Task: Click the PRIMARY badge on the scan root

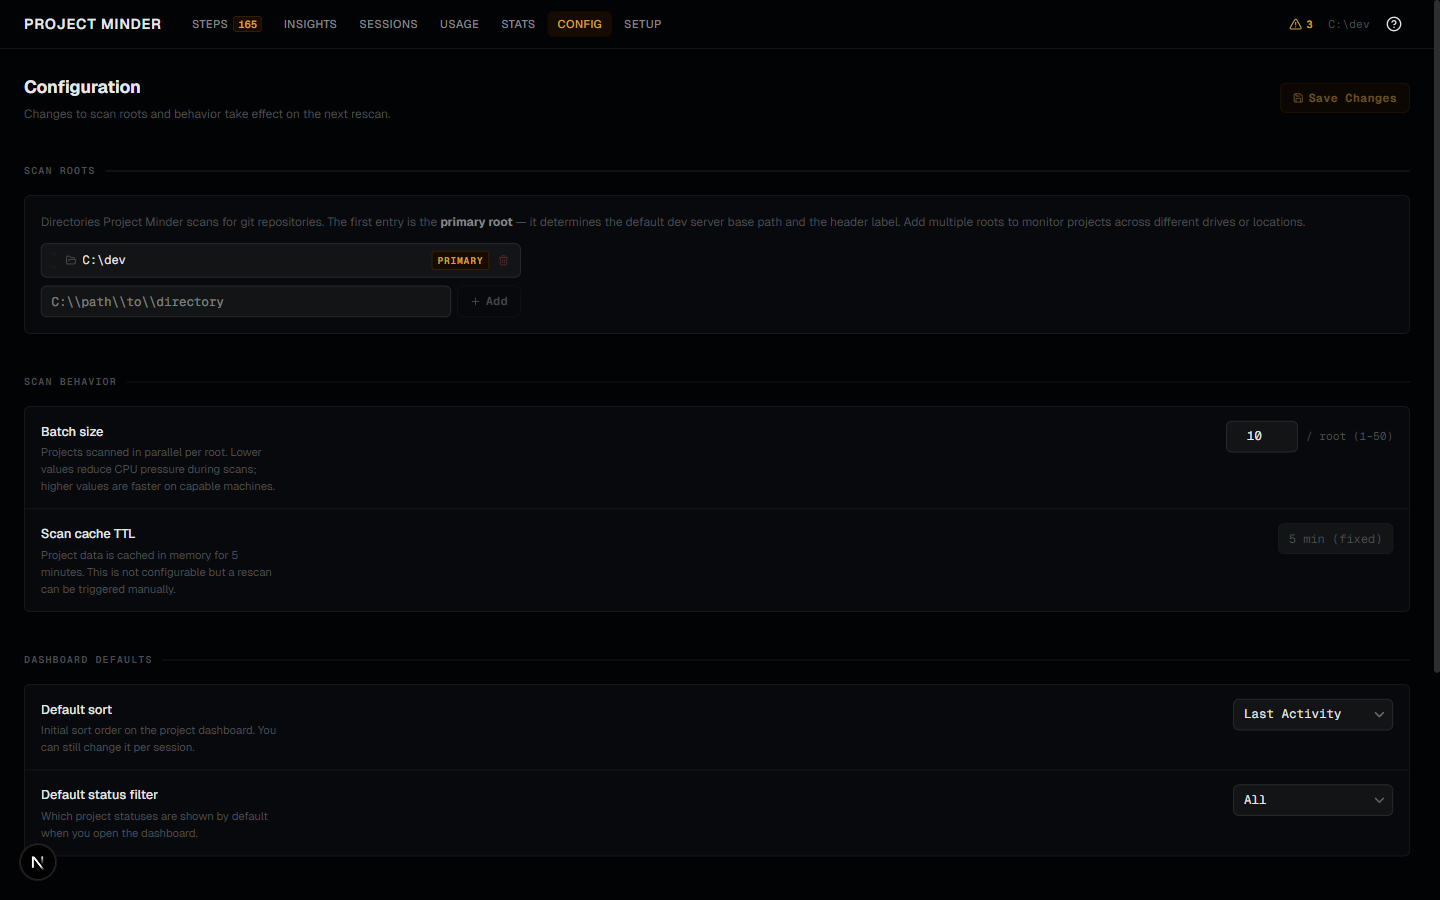Action: 459,260
